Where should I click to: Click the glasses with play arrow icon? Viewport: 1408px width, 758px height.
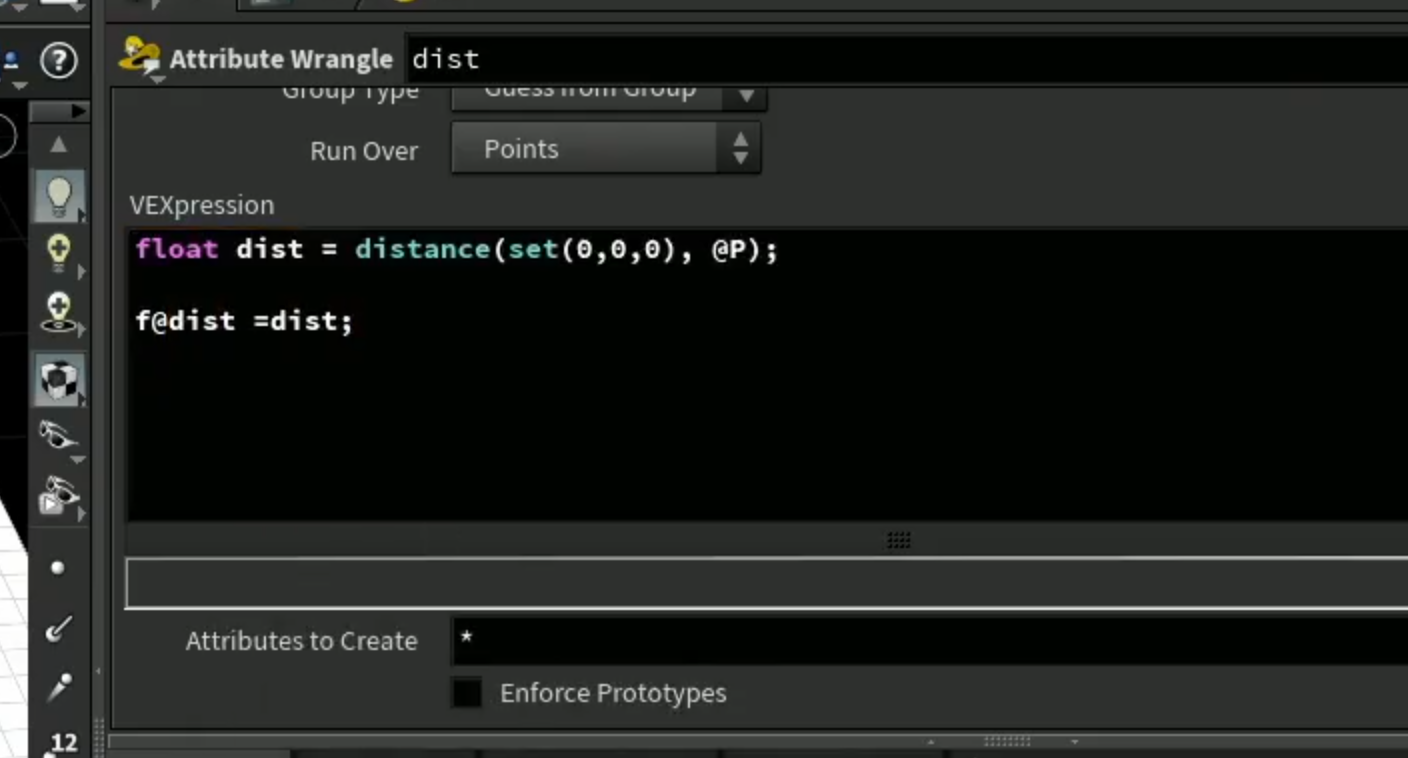tap(59, 496)
